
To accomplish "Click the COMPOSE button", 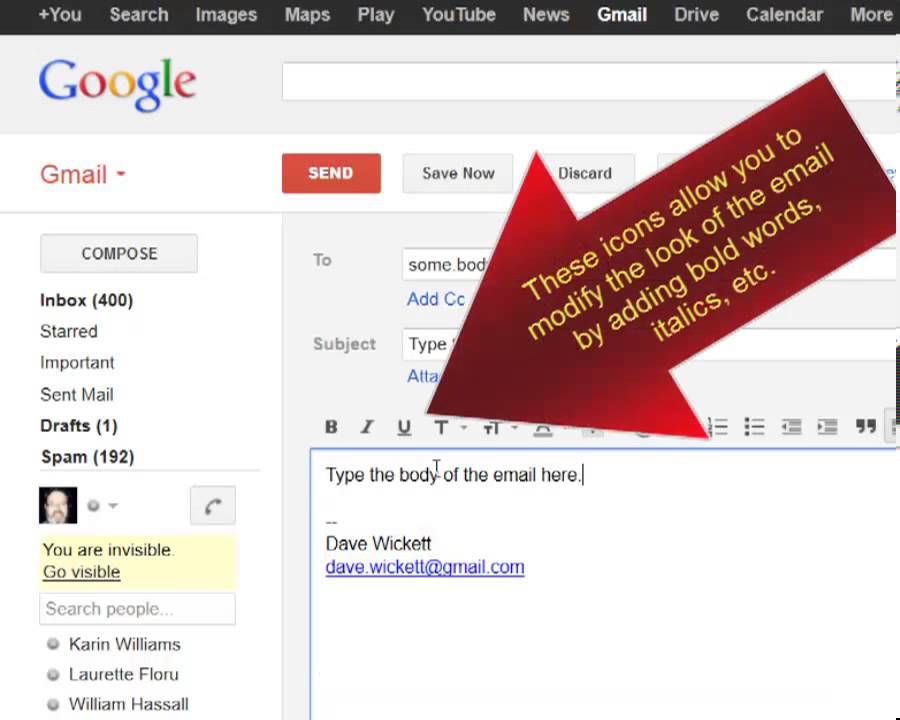I will point(119,253).
